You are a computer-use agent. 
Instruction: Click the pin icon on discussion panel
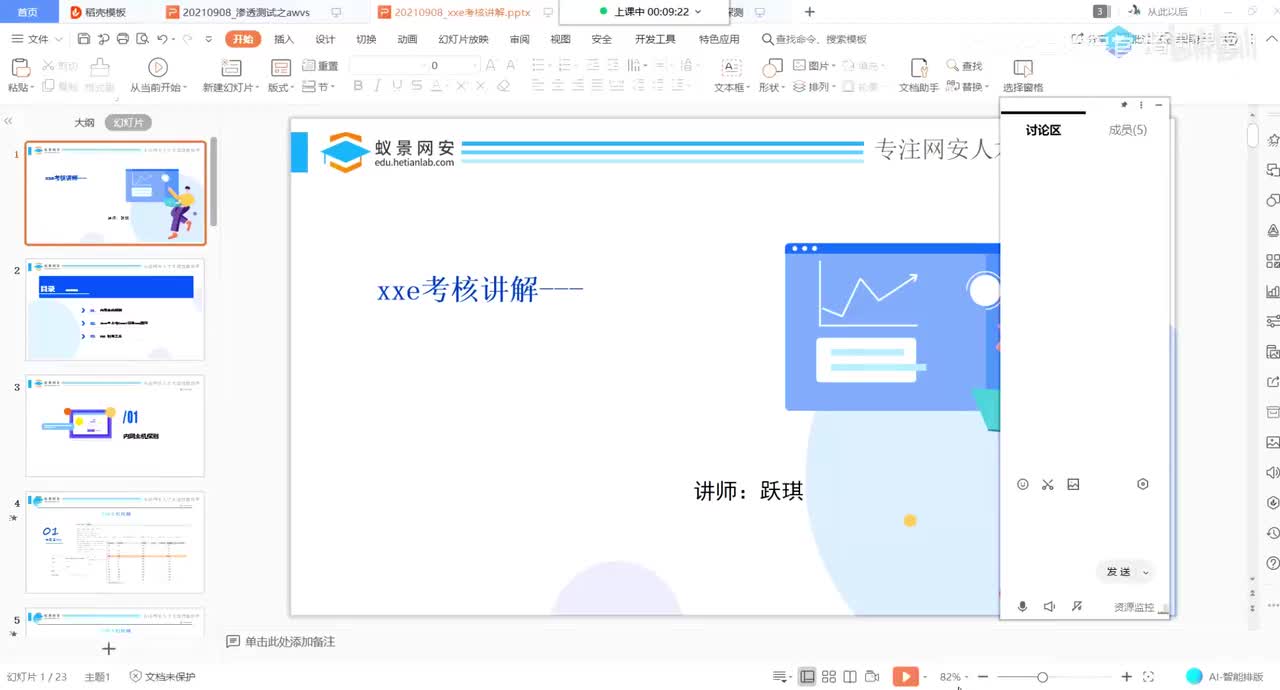1124,104
